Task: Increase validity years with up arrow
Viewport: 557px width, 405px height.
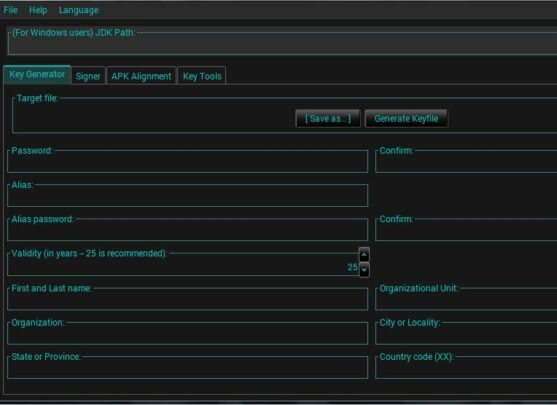Action: [364, 254]
